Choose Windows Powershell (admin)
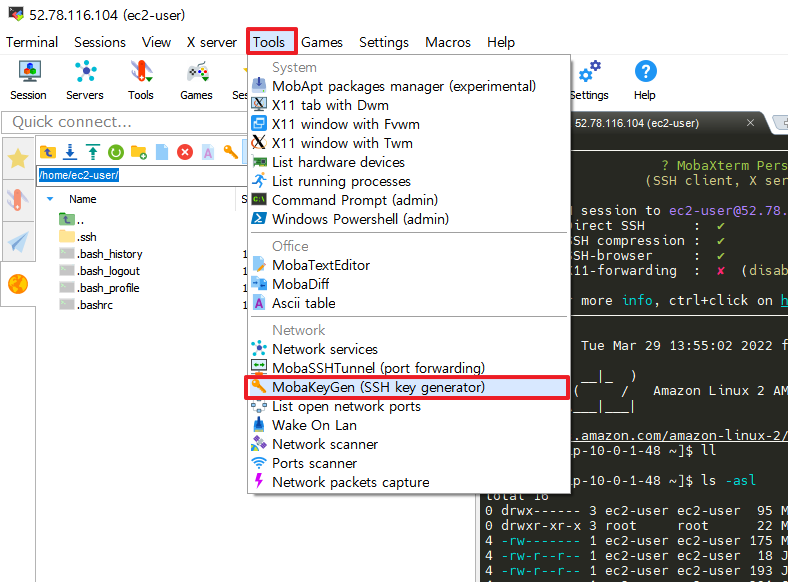Image resolution: width=788 pixels, height=582 pixels. pyautogui.click(x=408, y=219)
